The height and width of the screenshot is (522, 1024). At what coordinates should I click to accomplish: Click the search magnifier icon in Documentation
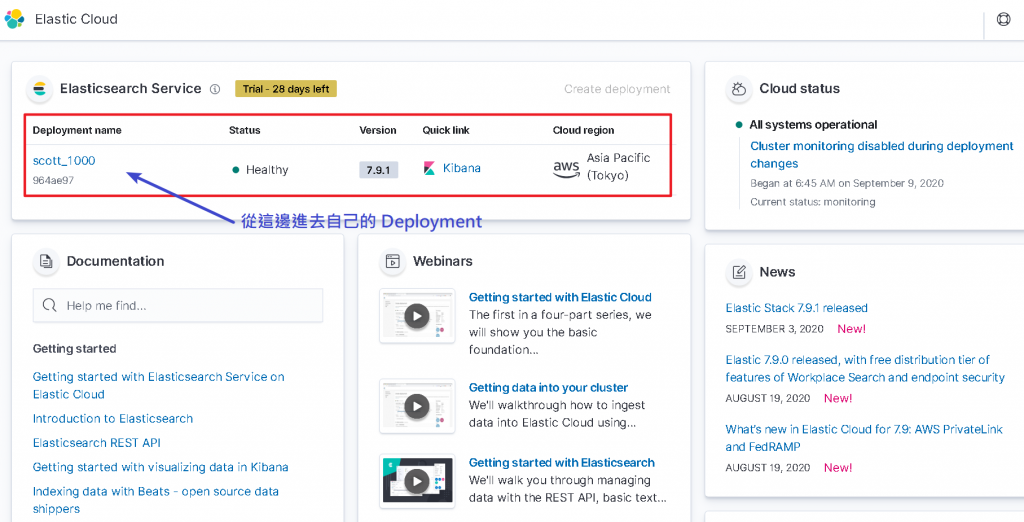click(x=49, y=305)
